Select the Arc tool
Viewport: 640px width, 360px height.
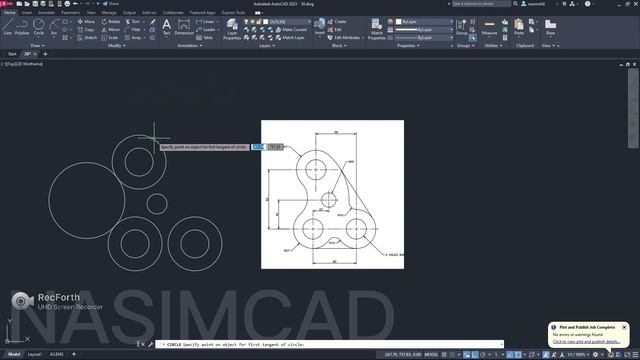point(53,27)
